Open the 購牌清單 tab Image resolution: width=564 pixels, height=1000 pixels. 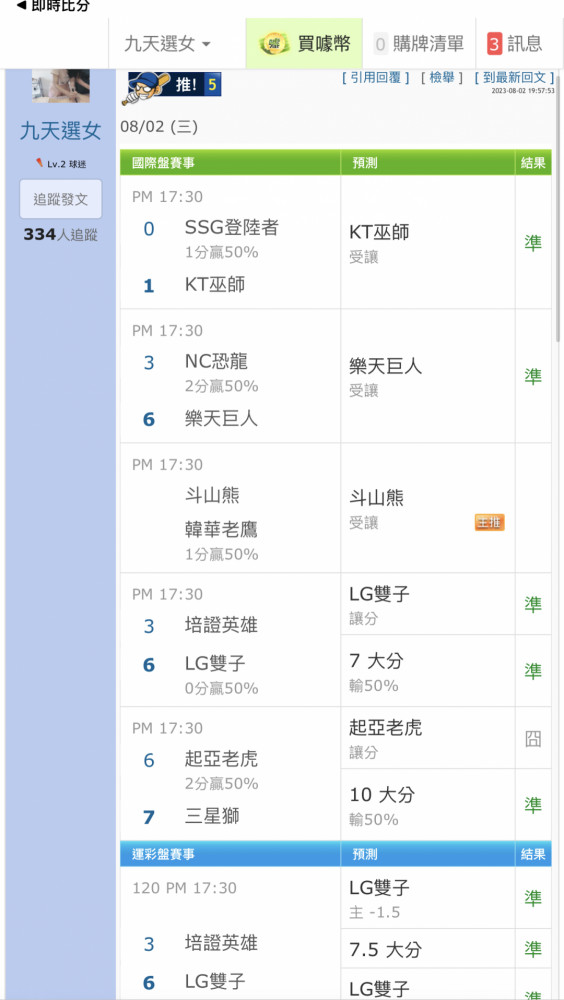click(x=419, y=44)
